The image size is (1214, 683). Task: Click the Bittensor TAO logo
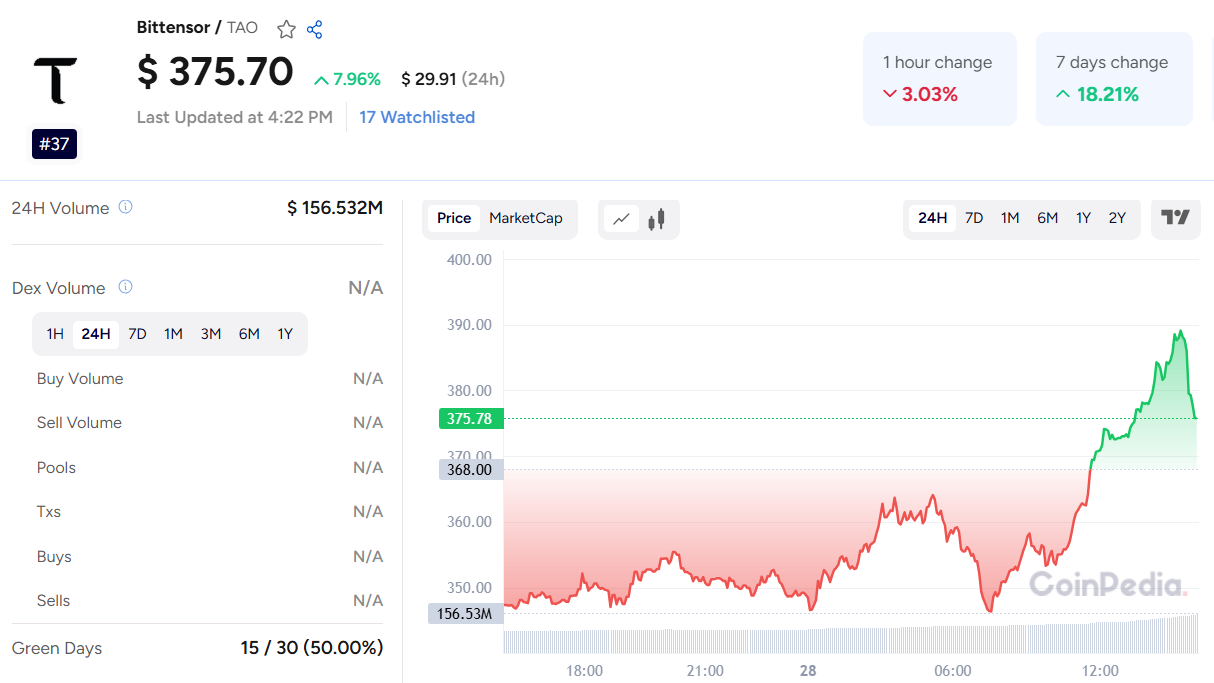55,80
